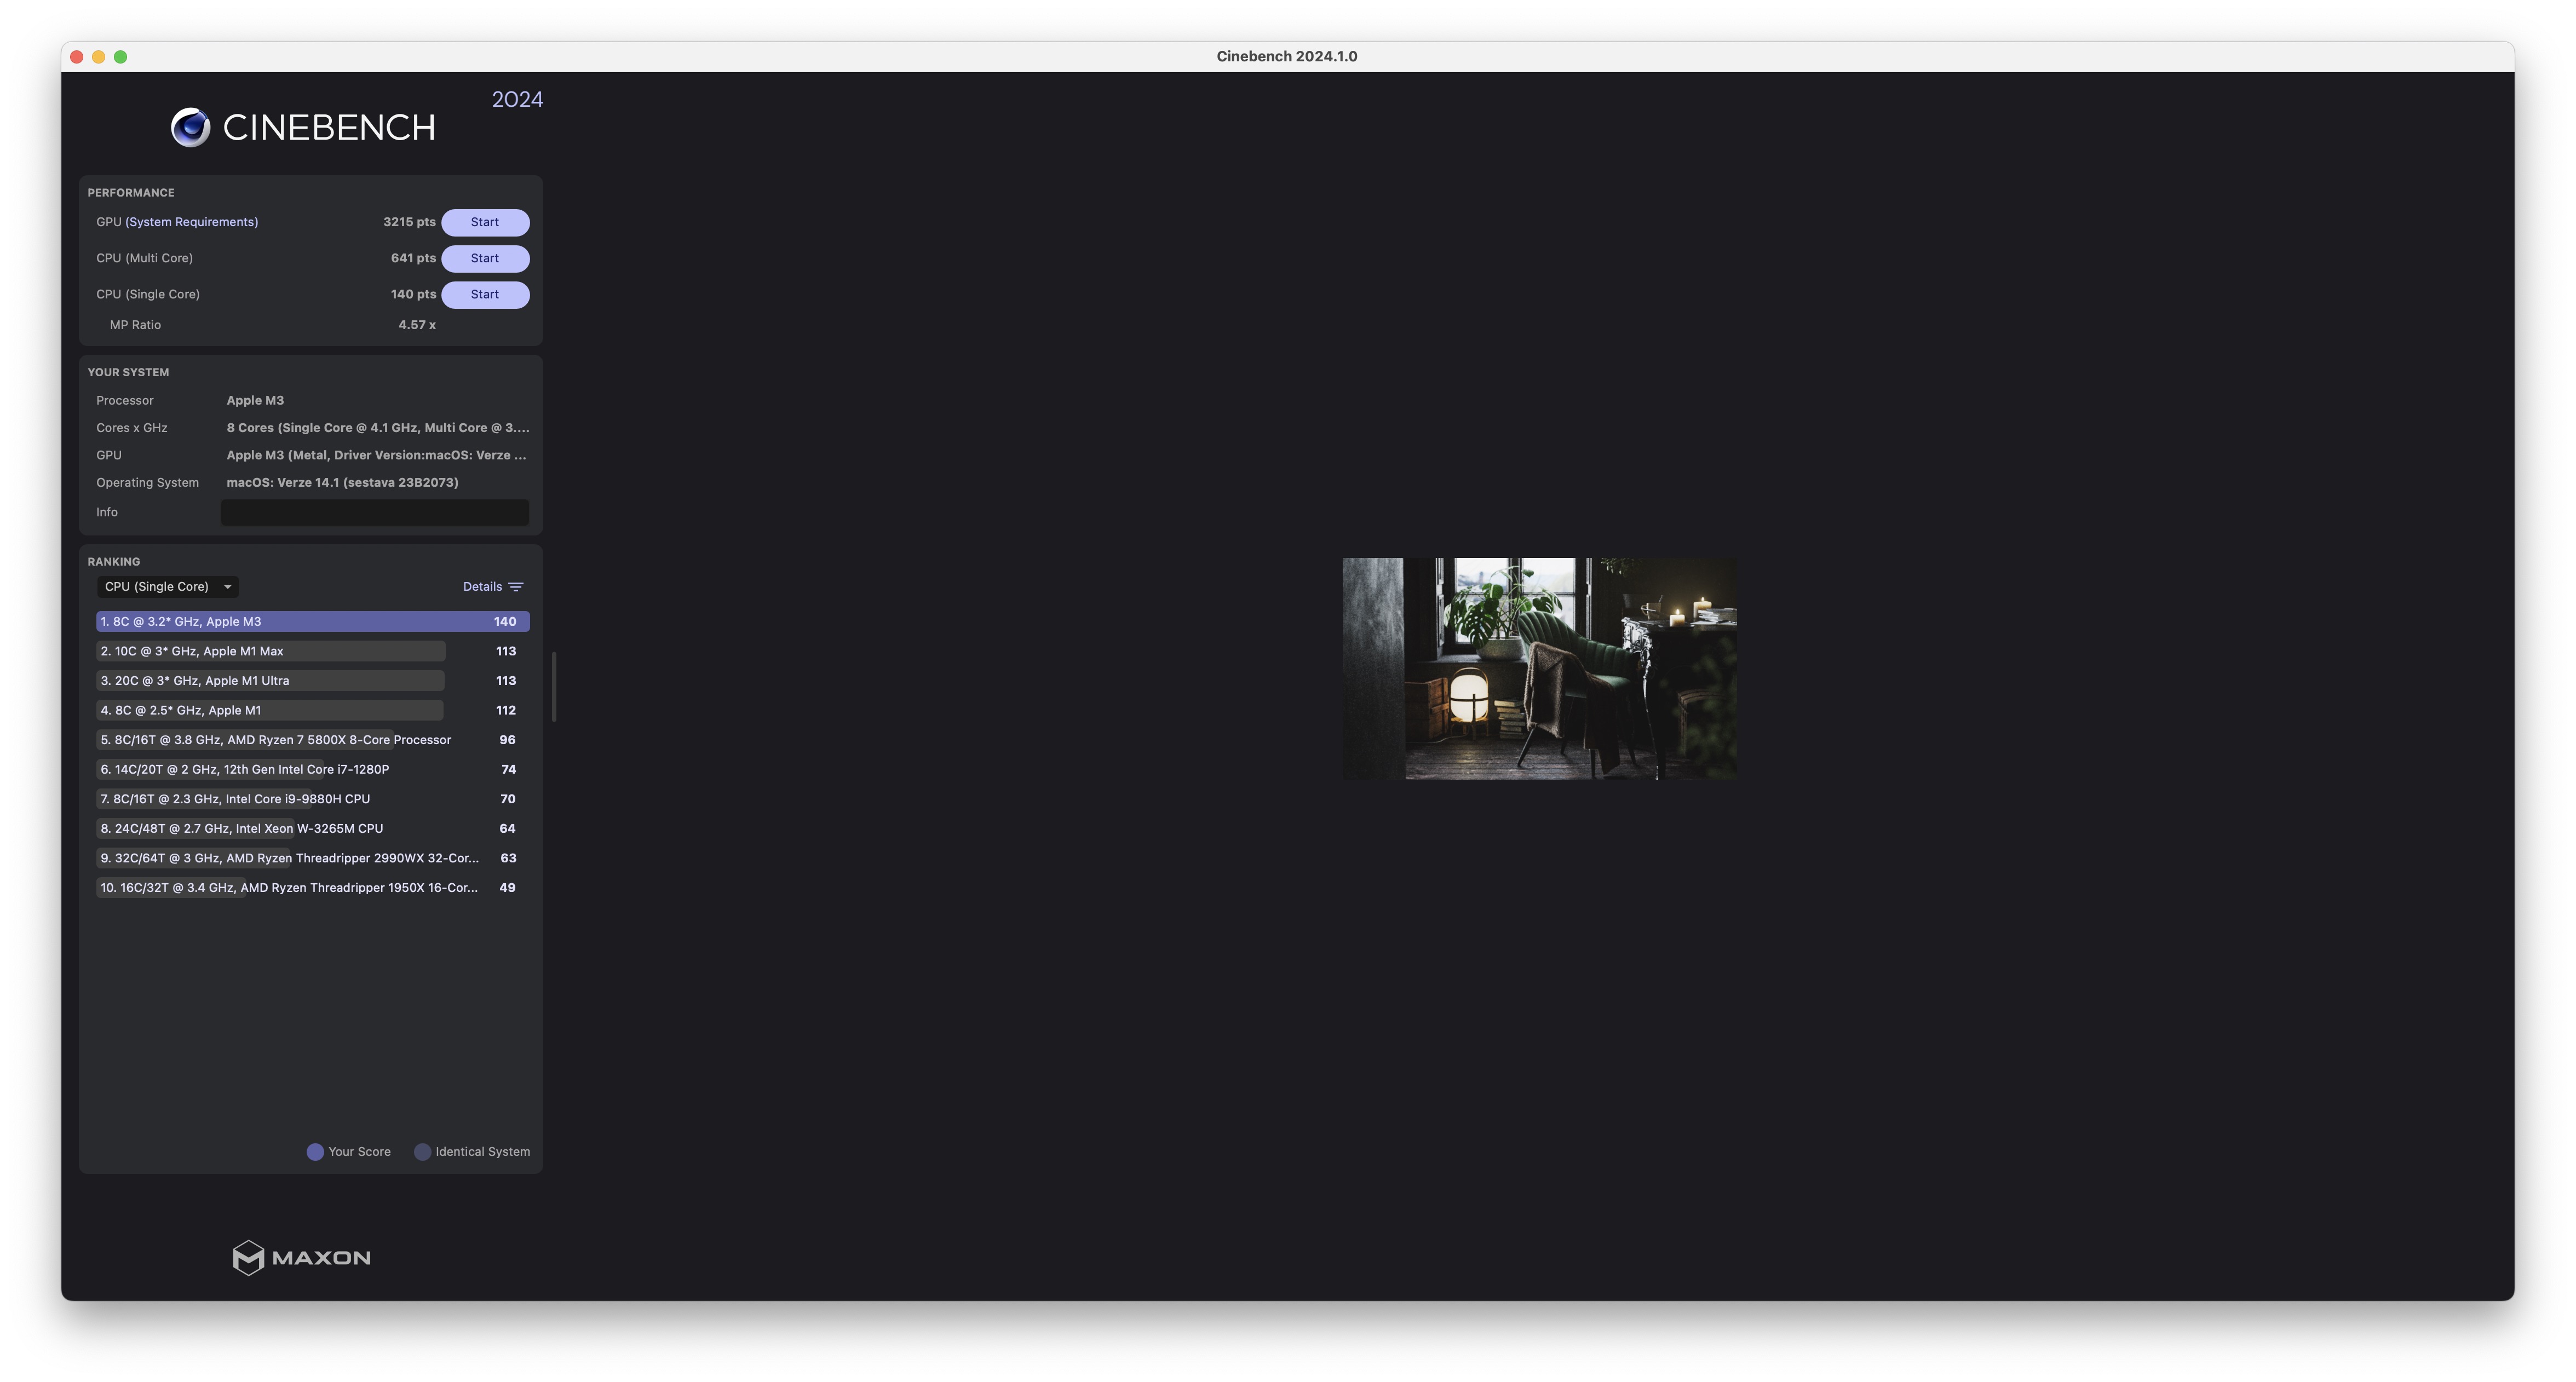Toggle ranking Details view

point(482,587)
